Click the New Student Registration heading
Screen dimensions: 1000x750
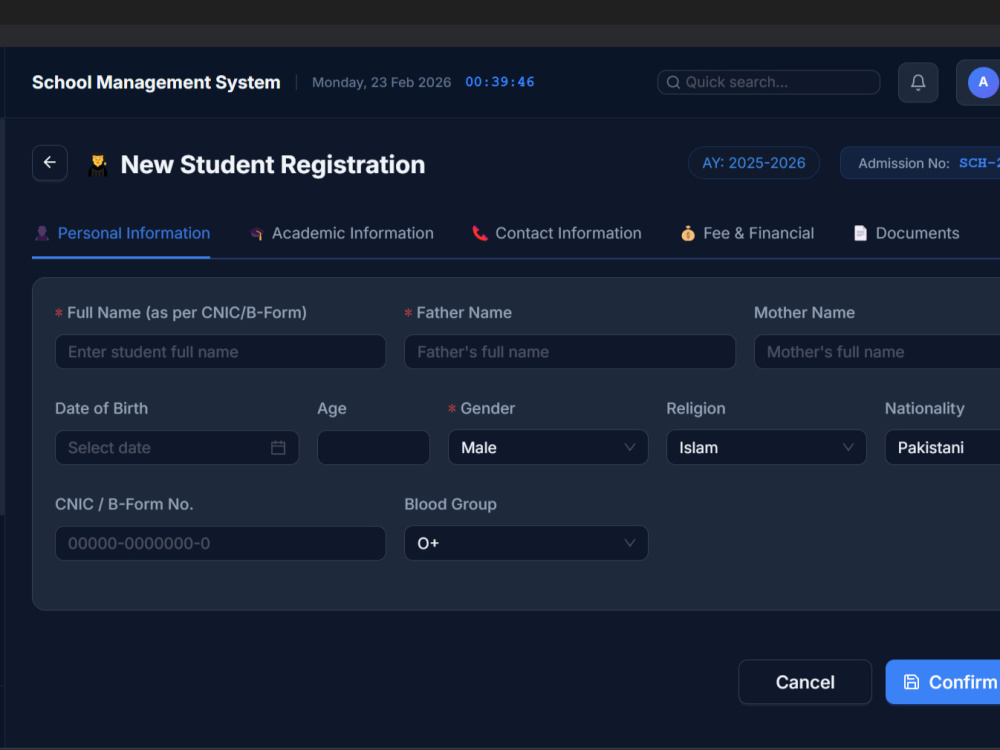(273, 165)
